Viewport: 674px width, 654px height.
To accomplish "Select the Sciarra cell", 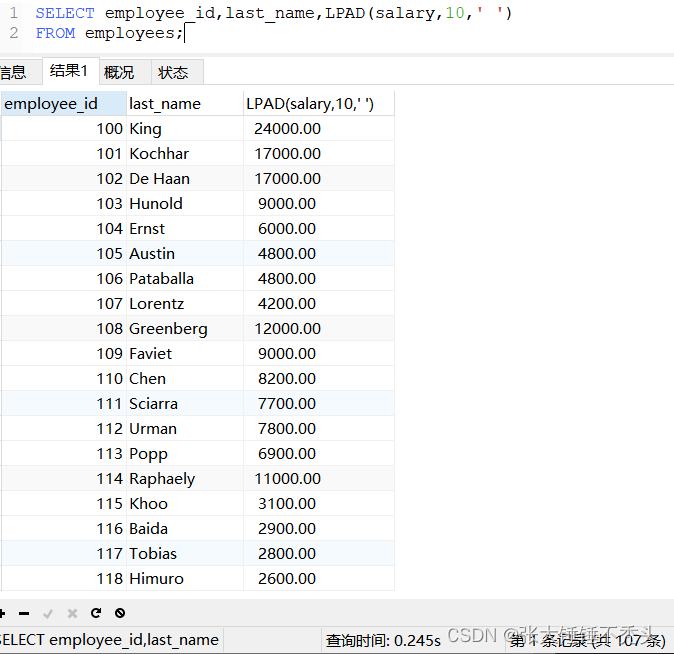I will (x=185, y=403).
